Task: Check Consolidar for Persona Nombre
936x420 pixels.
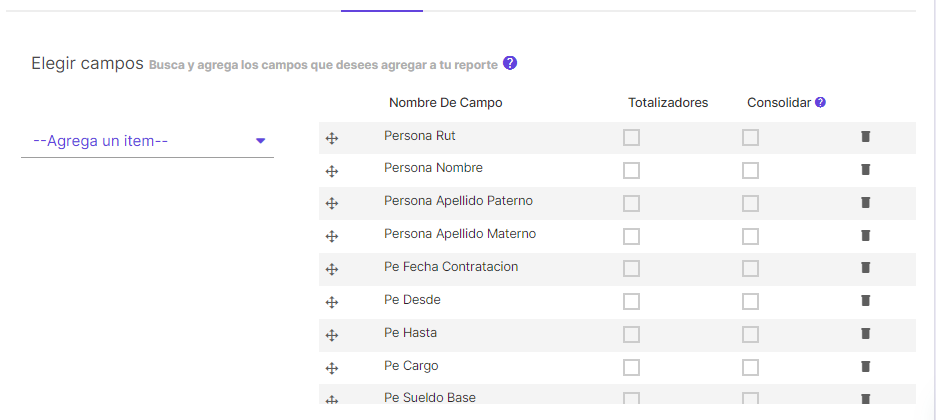Action: tap(750, 171)
